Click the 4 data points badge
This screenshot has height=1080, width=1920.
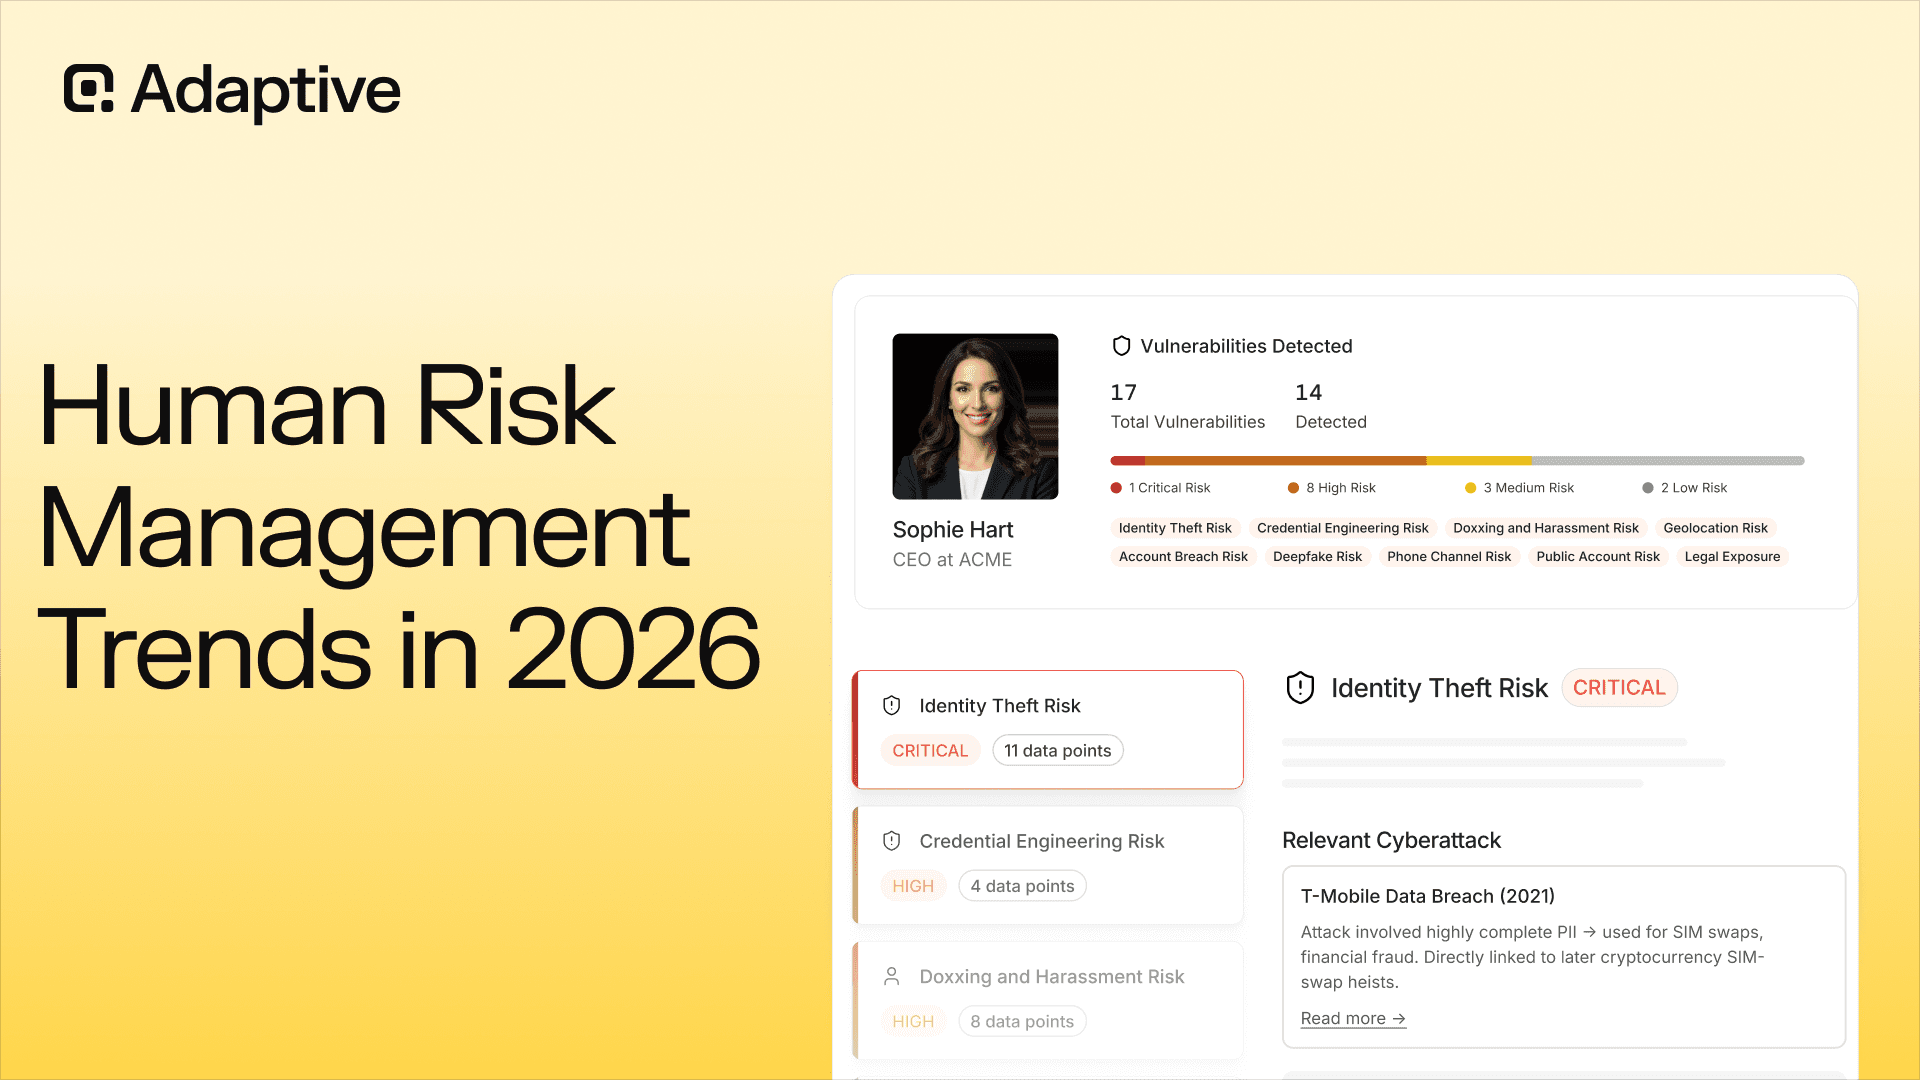(x=1022, y=886)
